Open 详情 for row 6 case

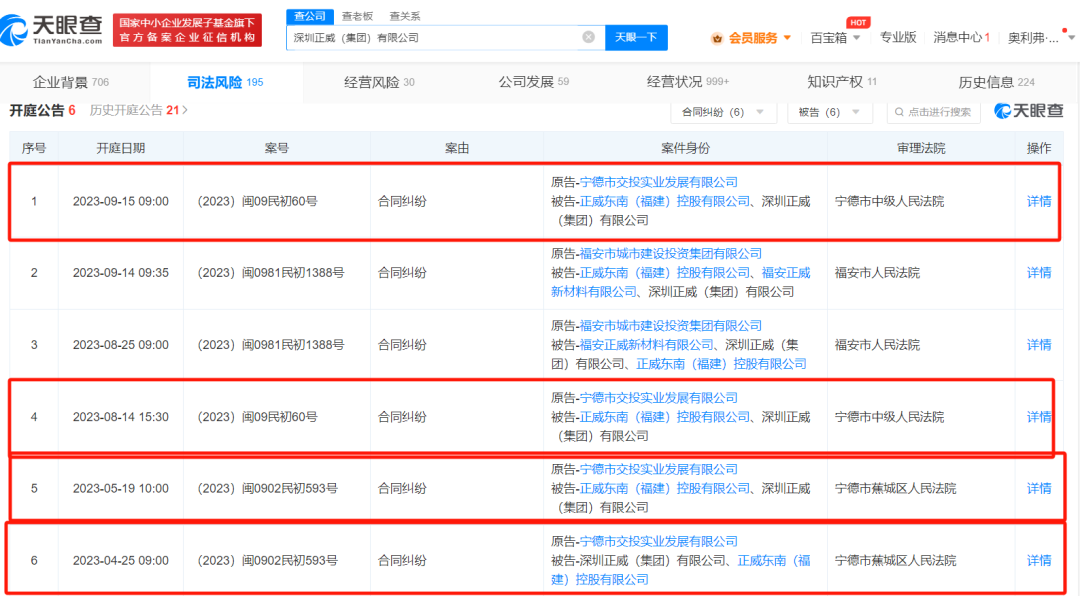click(1039, 560)
